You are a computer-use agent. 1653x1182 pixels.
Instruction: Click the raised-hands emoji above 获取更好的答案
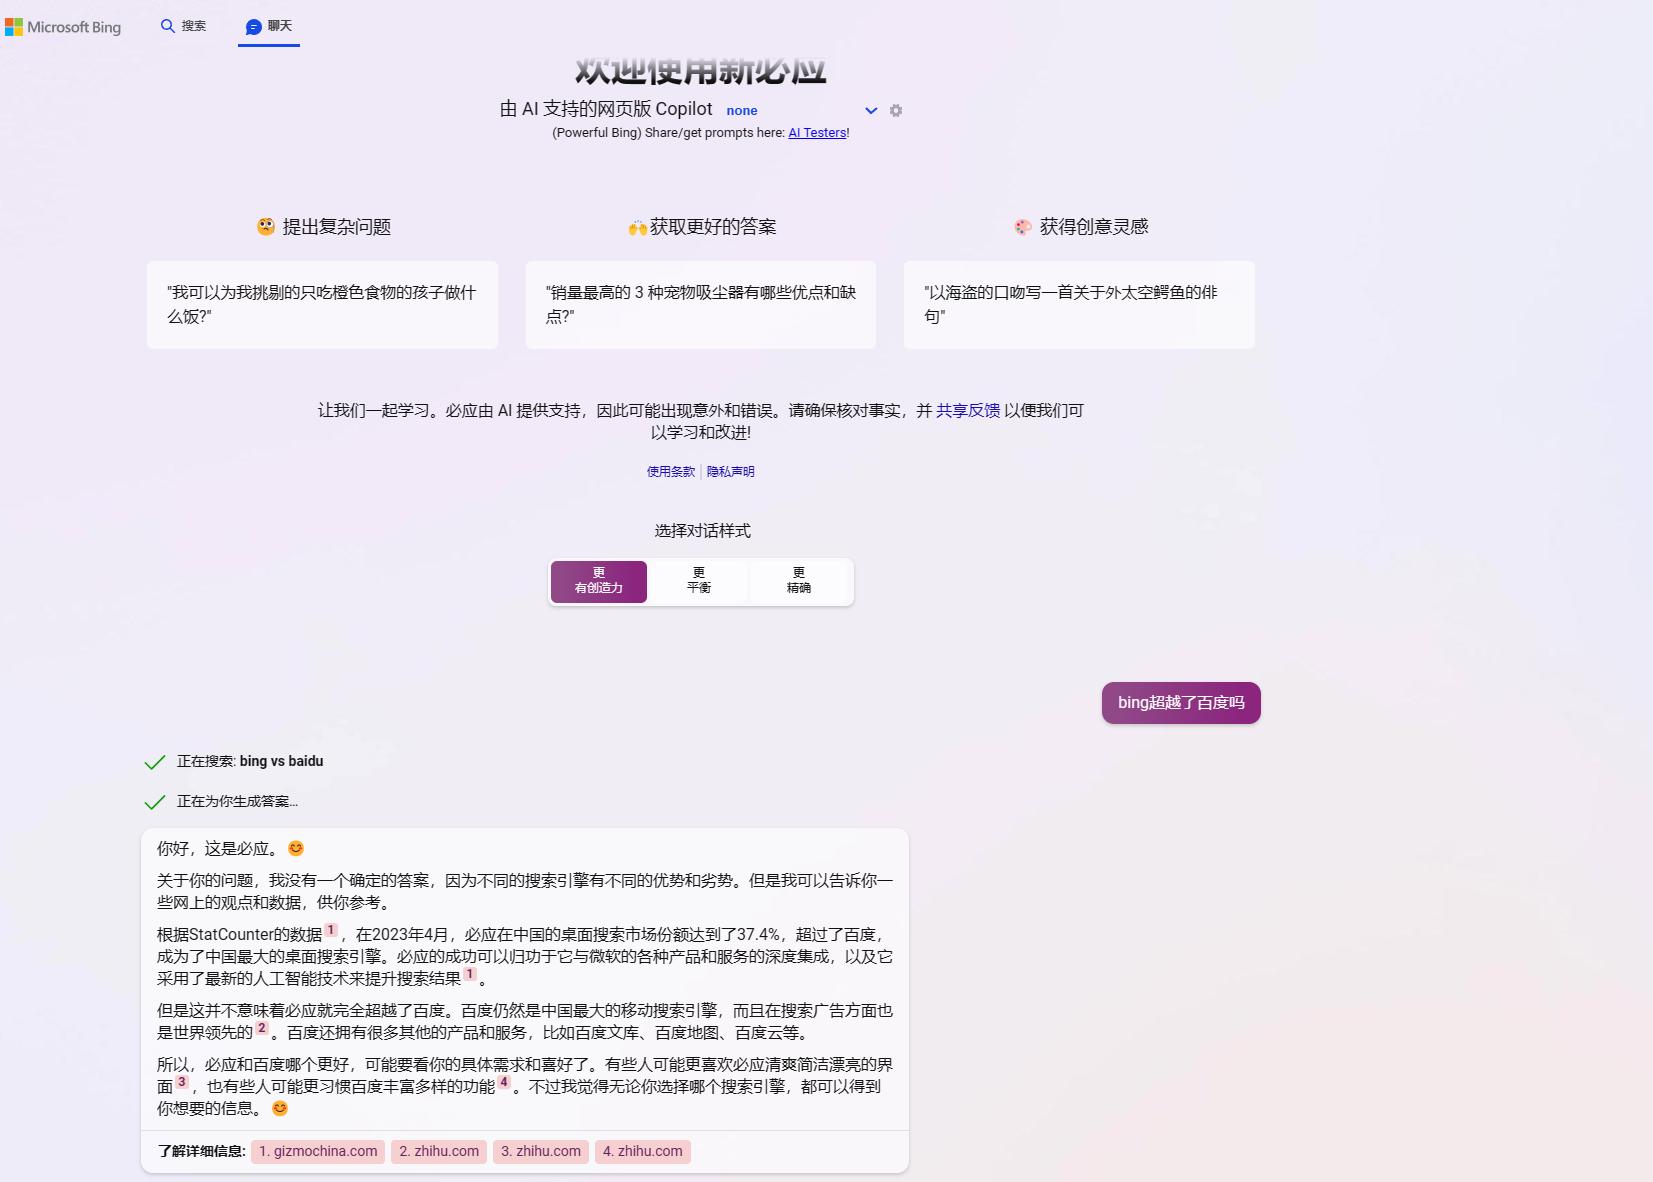638,227
